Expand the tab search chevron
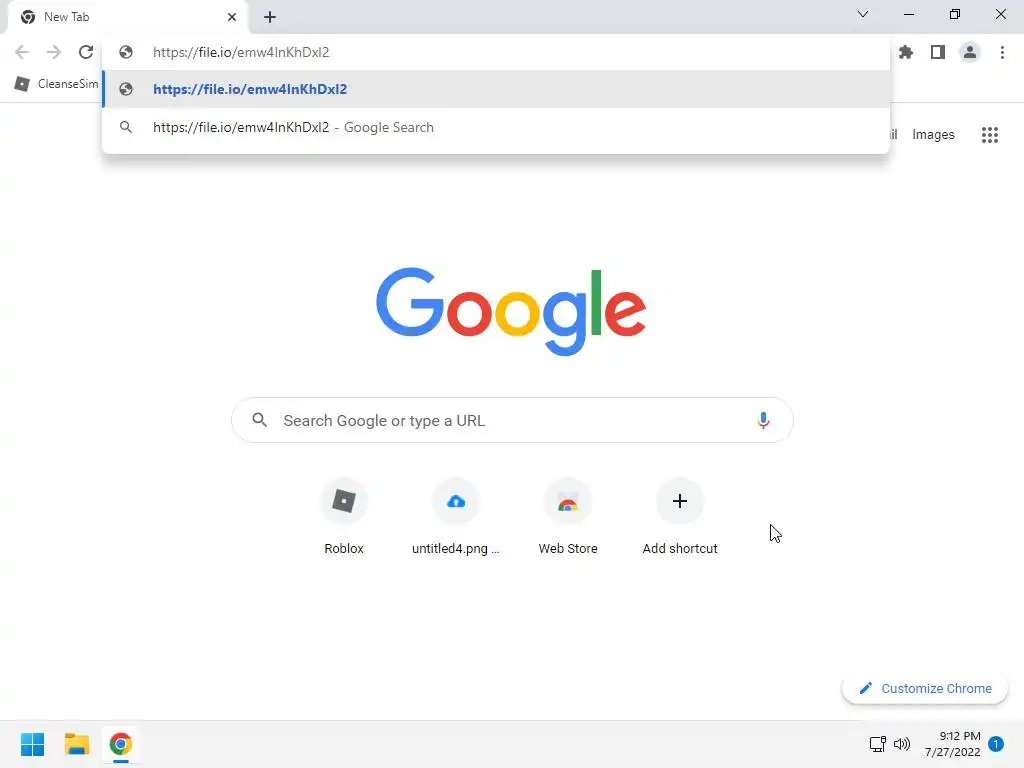1024x768 pixels. coord(863,14)
